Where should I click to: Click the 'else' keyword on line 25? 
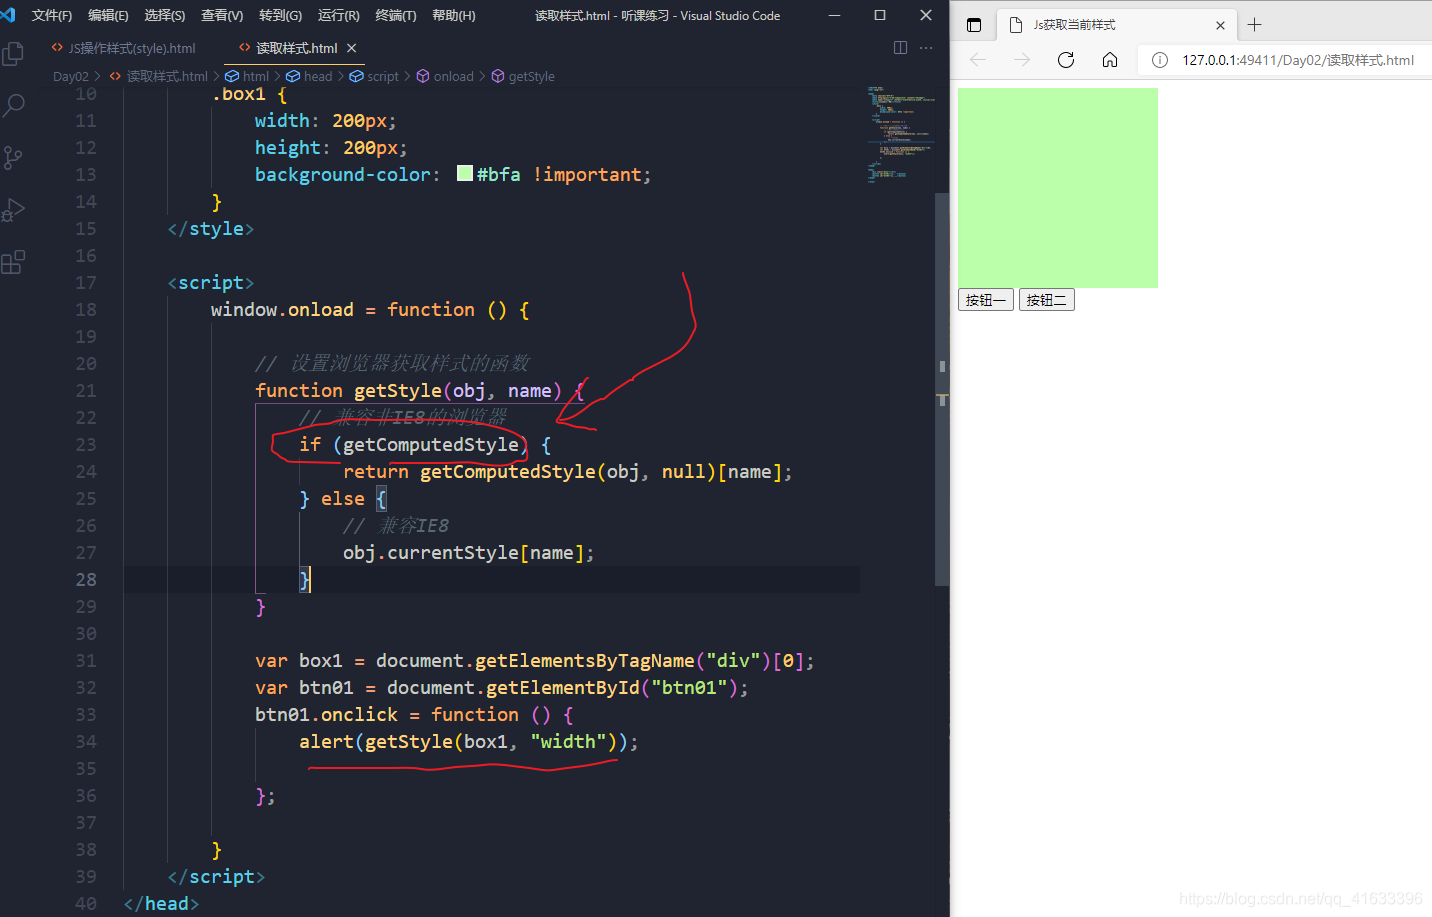click(343, 498)
